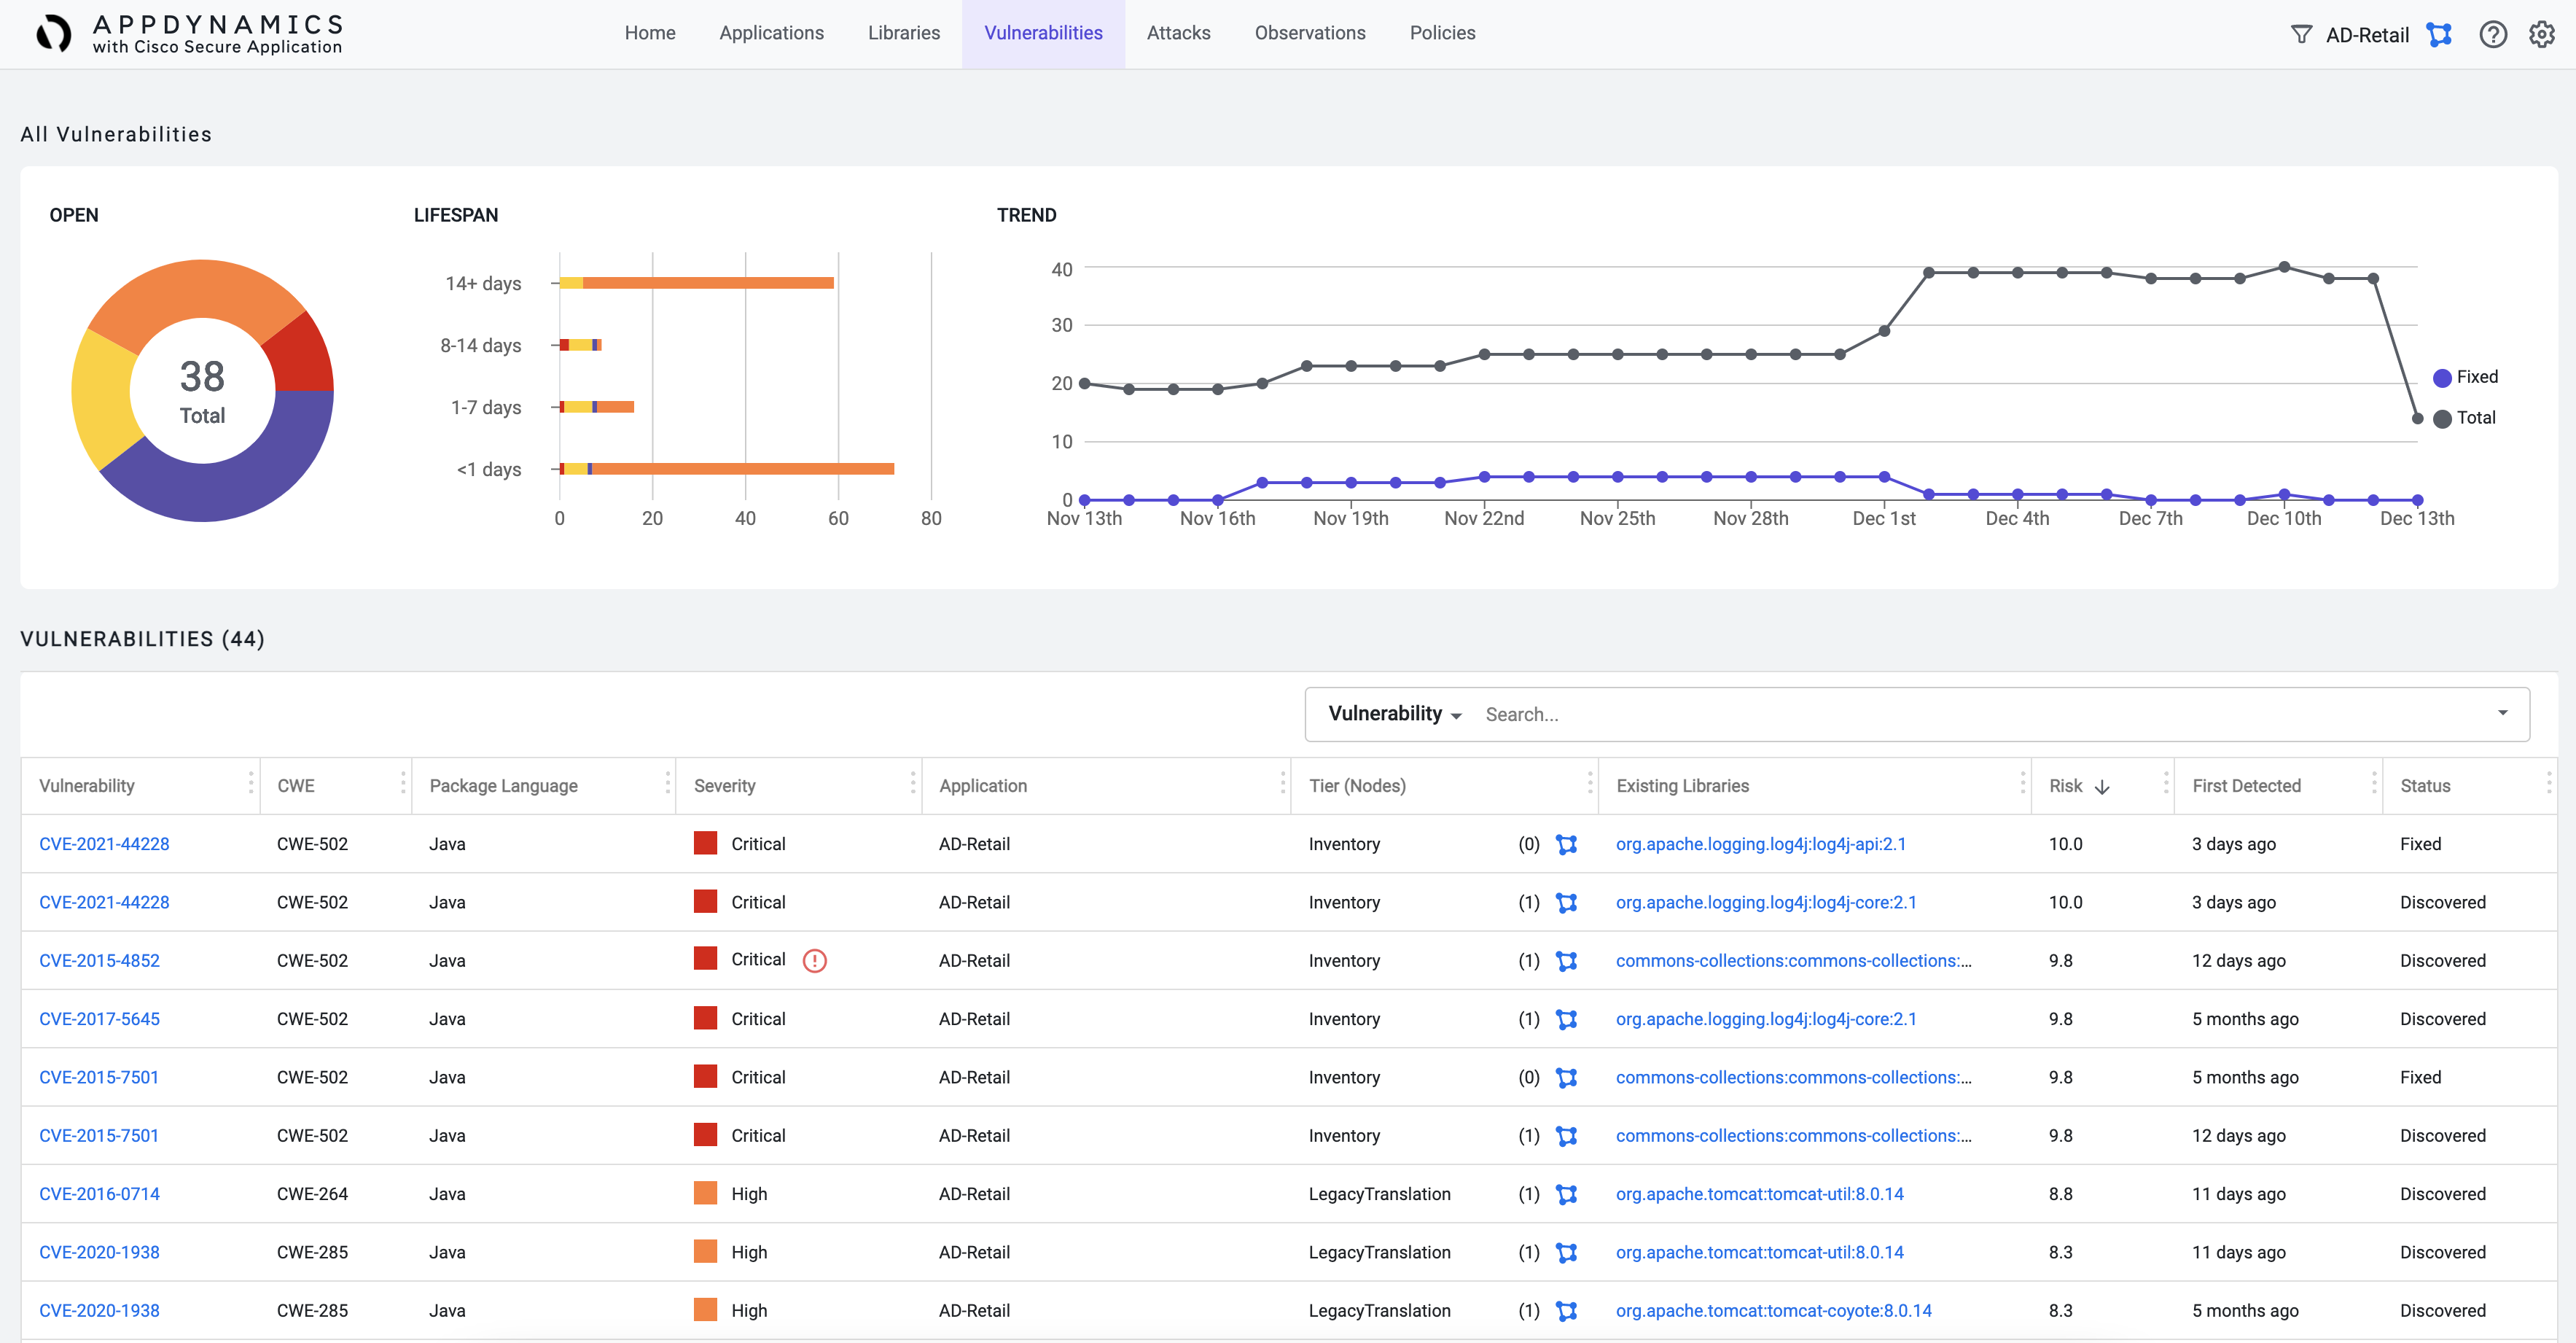Image resolution: width=2576 pixels, height=1343 pixels.
Task: Go to the Libraries tab
Action: tap(903, 33)
